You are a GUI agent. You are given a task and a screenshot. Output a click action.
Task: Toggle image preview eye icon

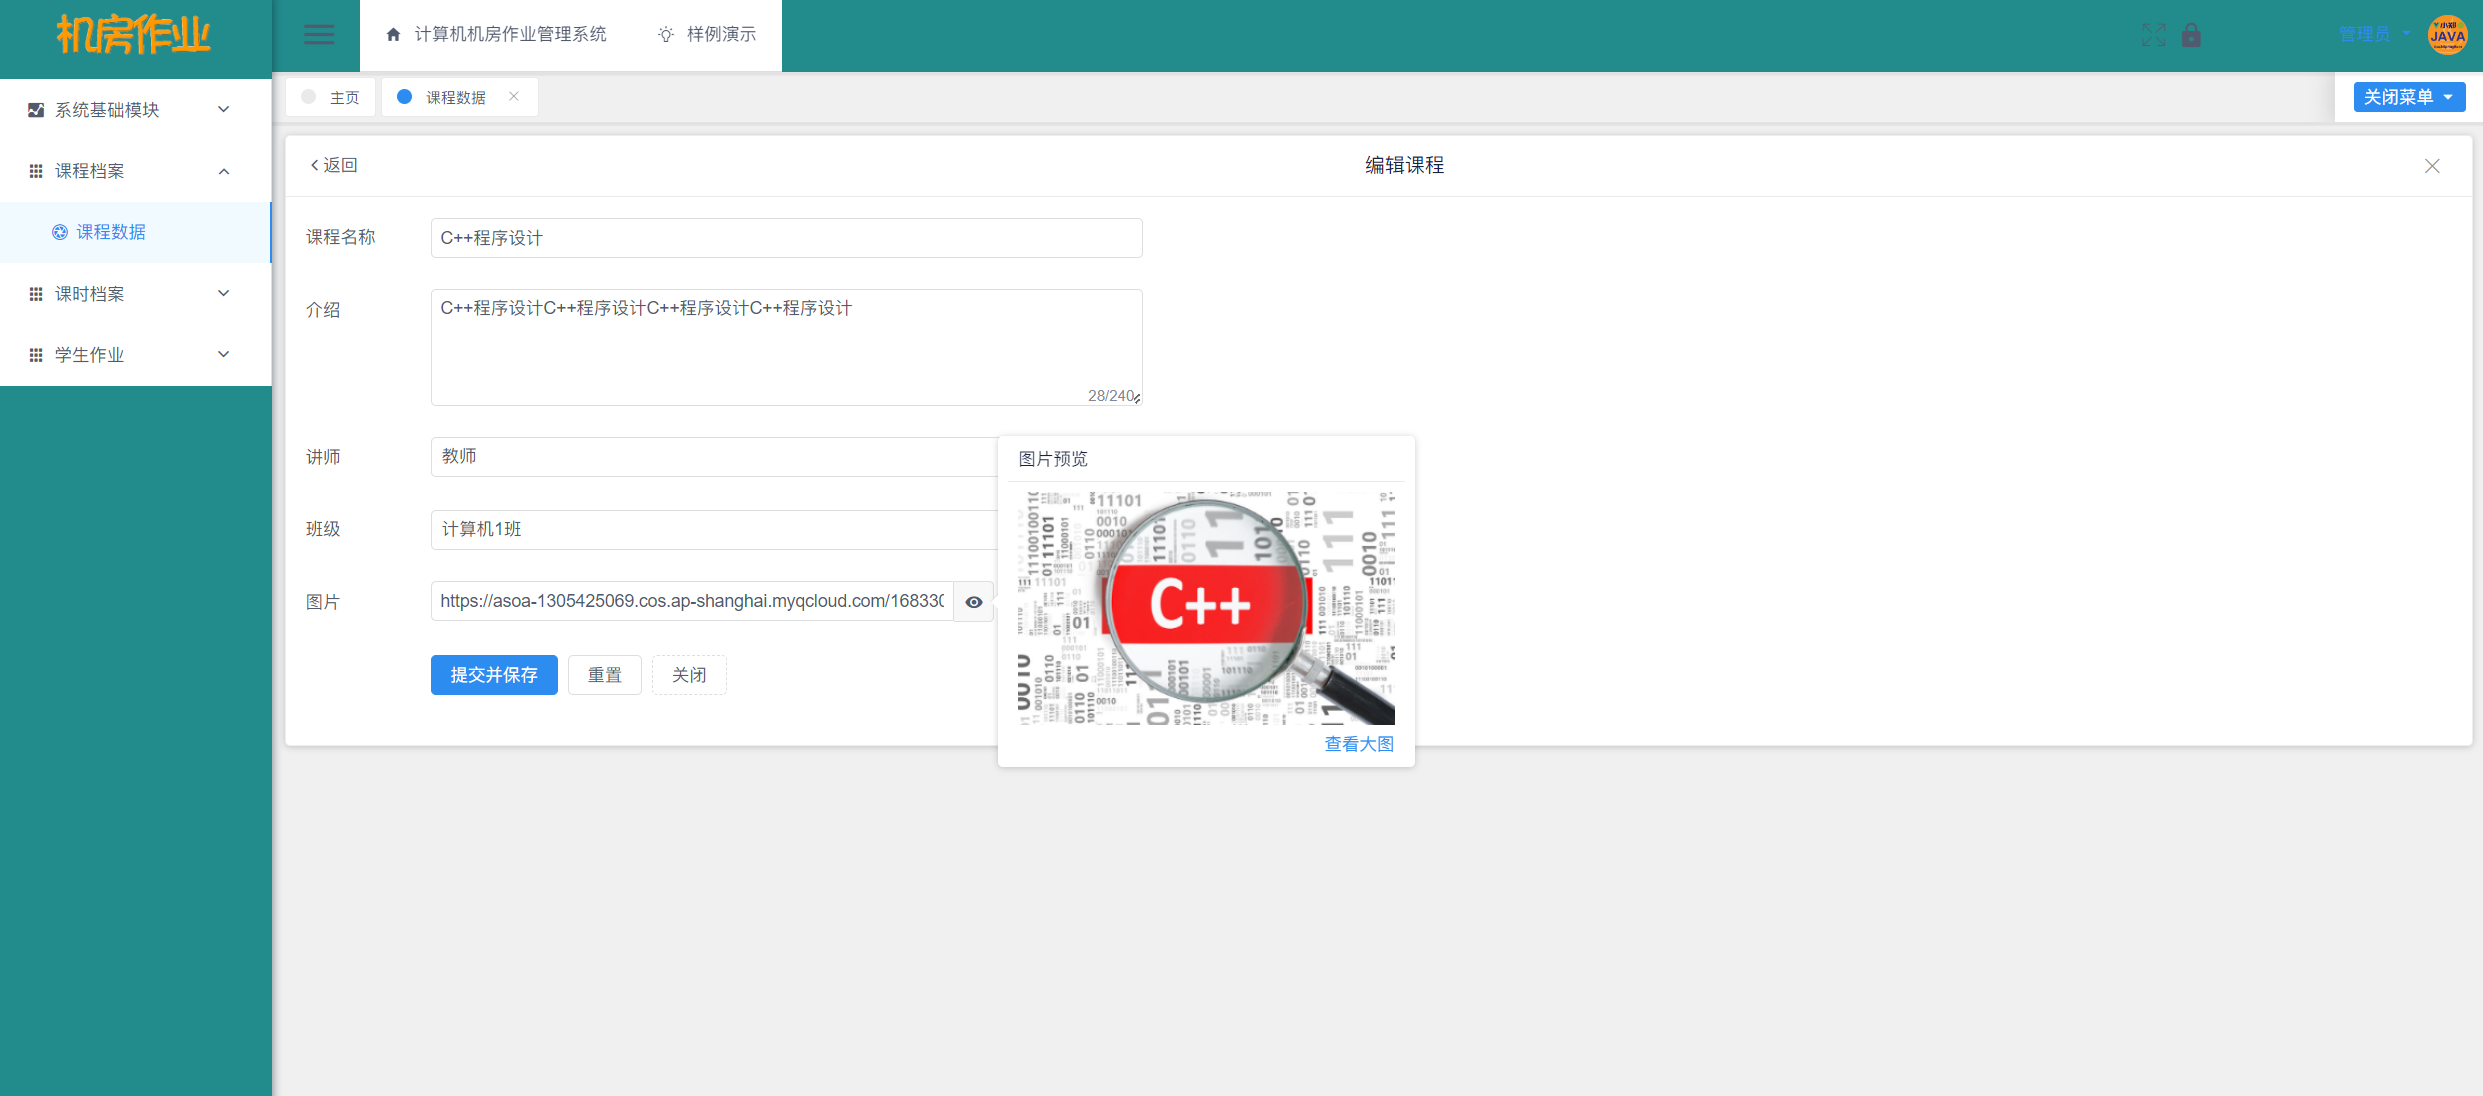973,602
